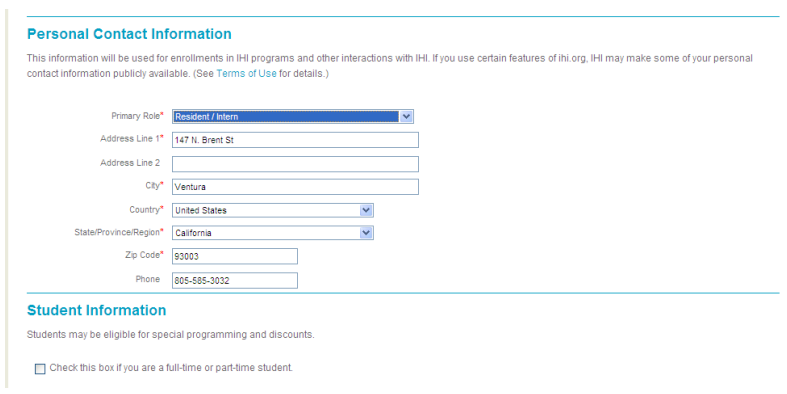787x394 pixels.
Task: Open the Primary Role dropdown arrow
Action: click(x=406, y=116)
